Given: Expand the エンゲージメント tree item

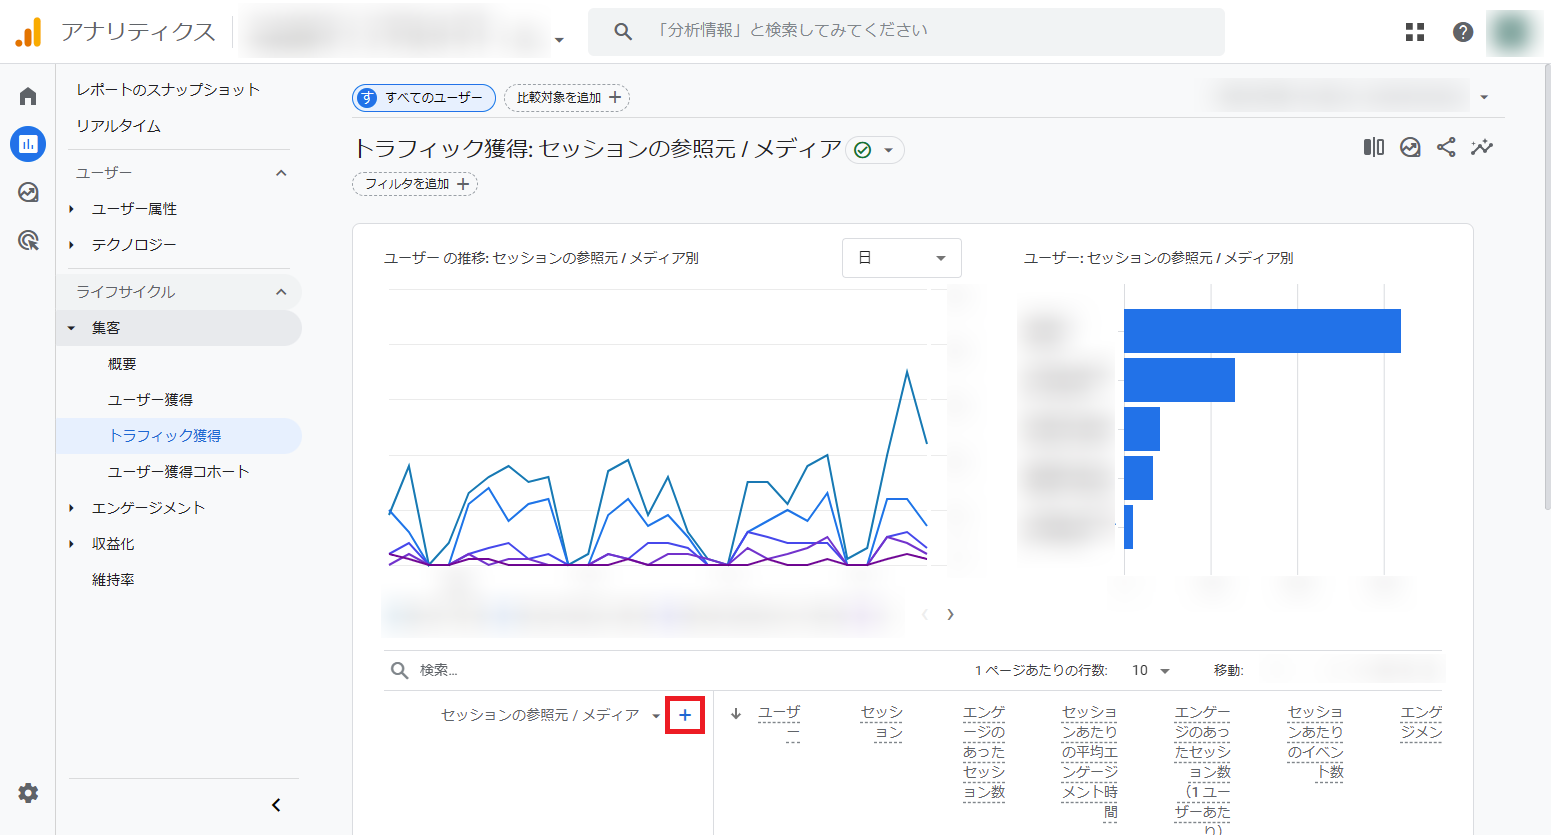Looking at the screenshot, I should coord(72,508).
